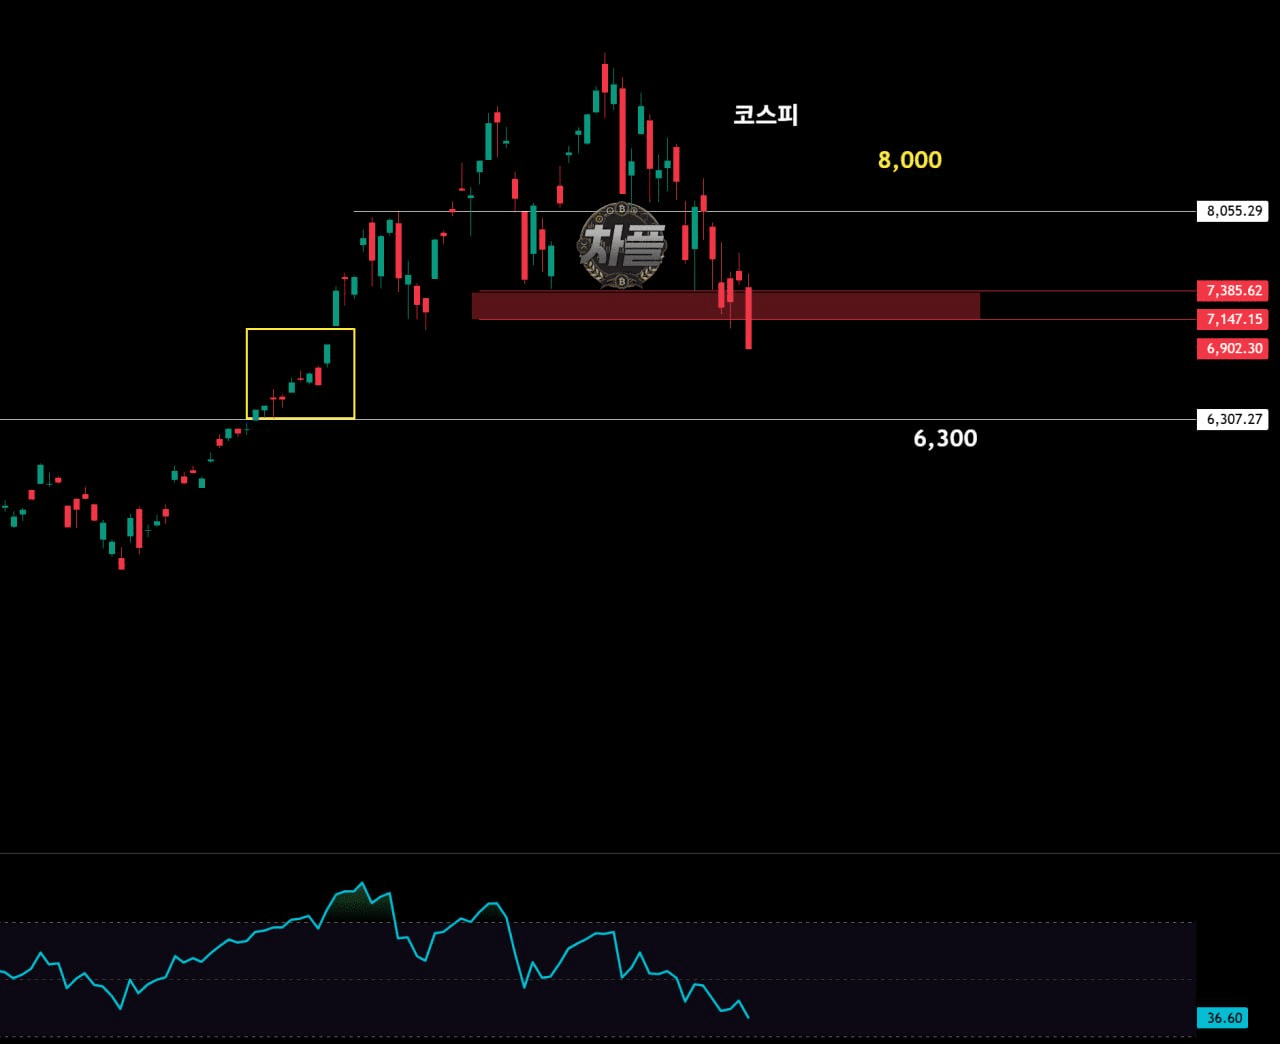Viewport: 1280px width, 1044px height.
Task: Click the end of the cyan RSI line
Action: (x=748, y=1017)
